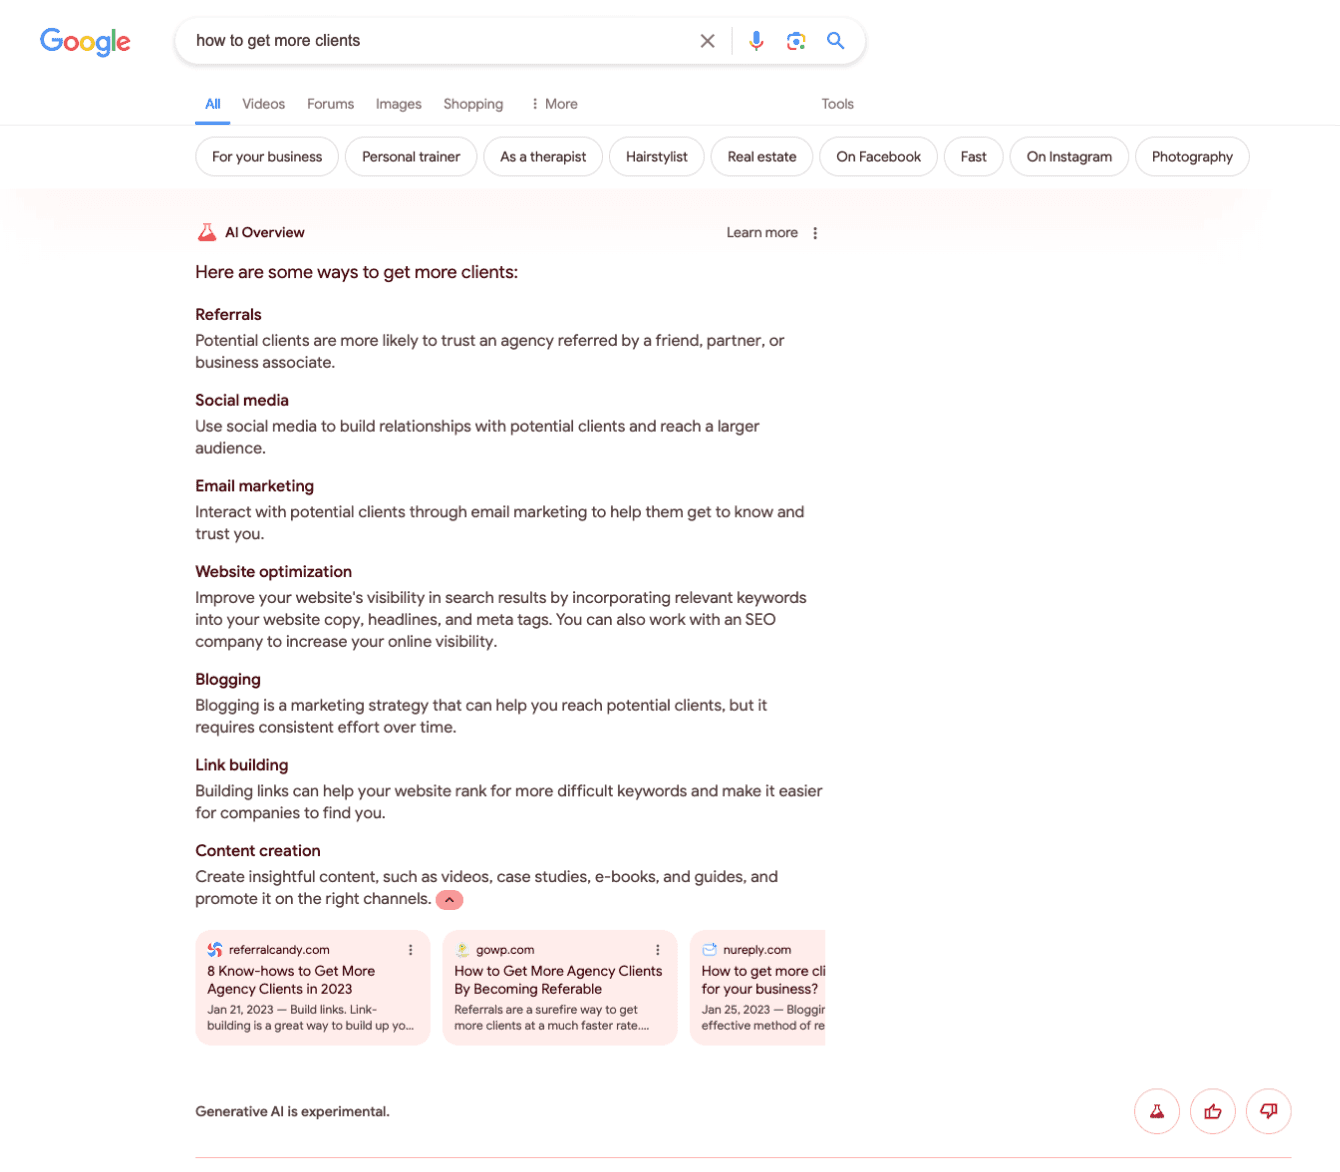Image resolution: width=1340 pixels, height=1172 pixels.
Task: Select the 'For your business' filter chip
Action: pos(267,157)
